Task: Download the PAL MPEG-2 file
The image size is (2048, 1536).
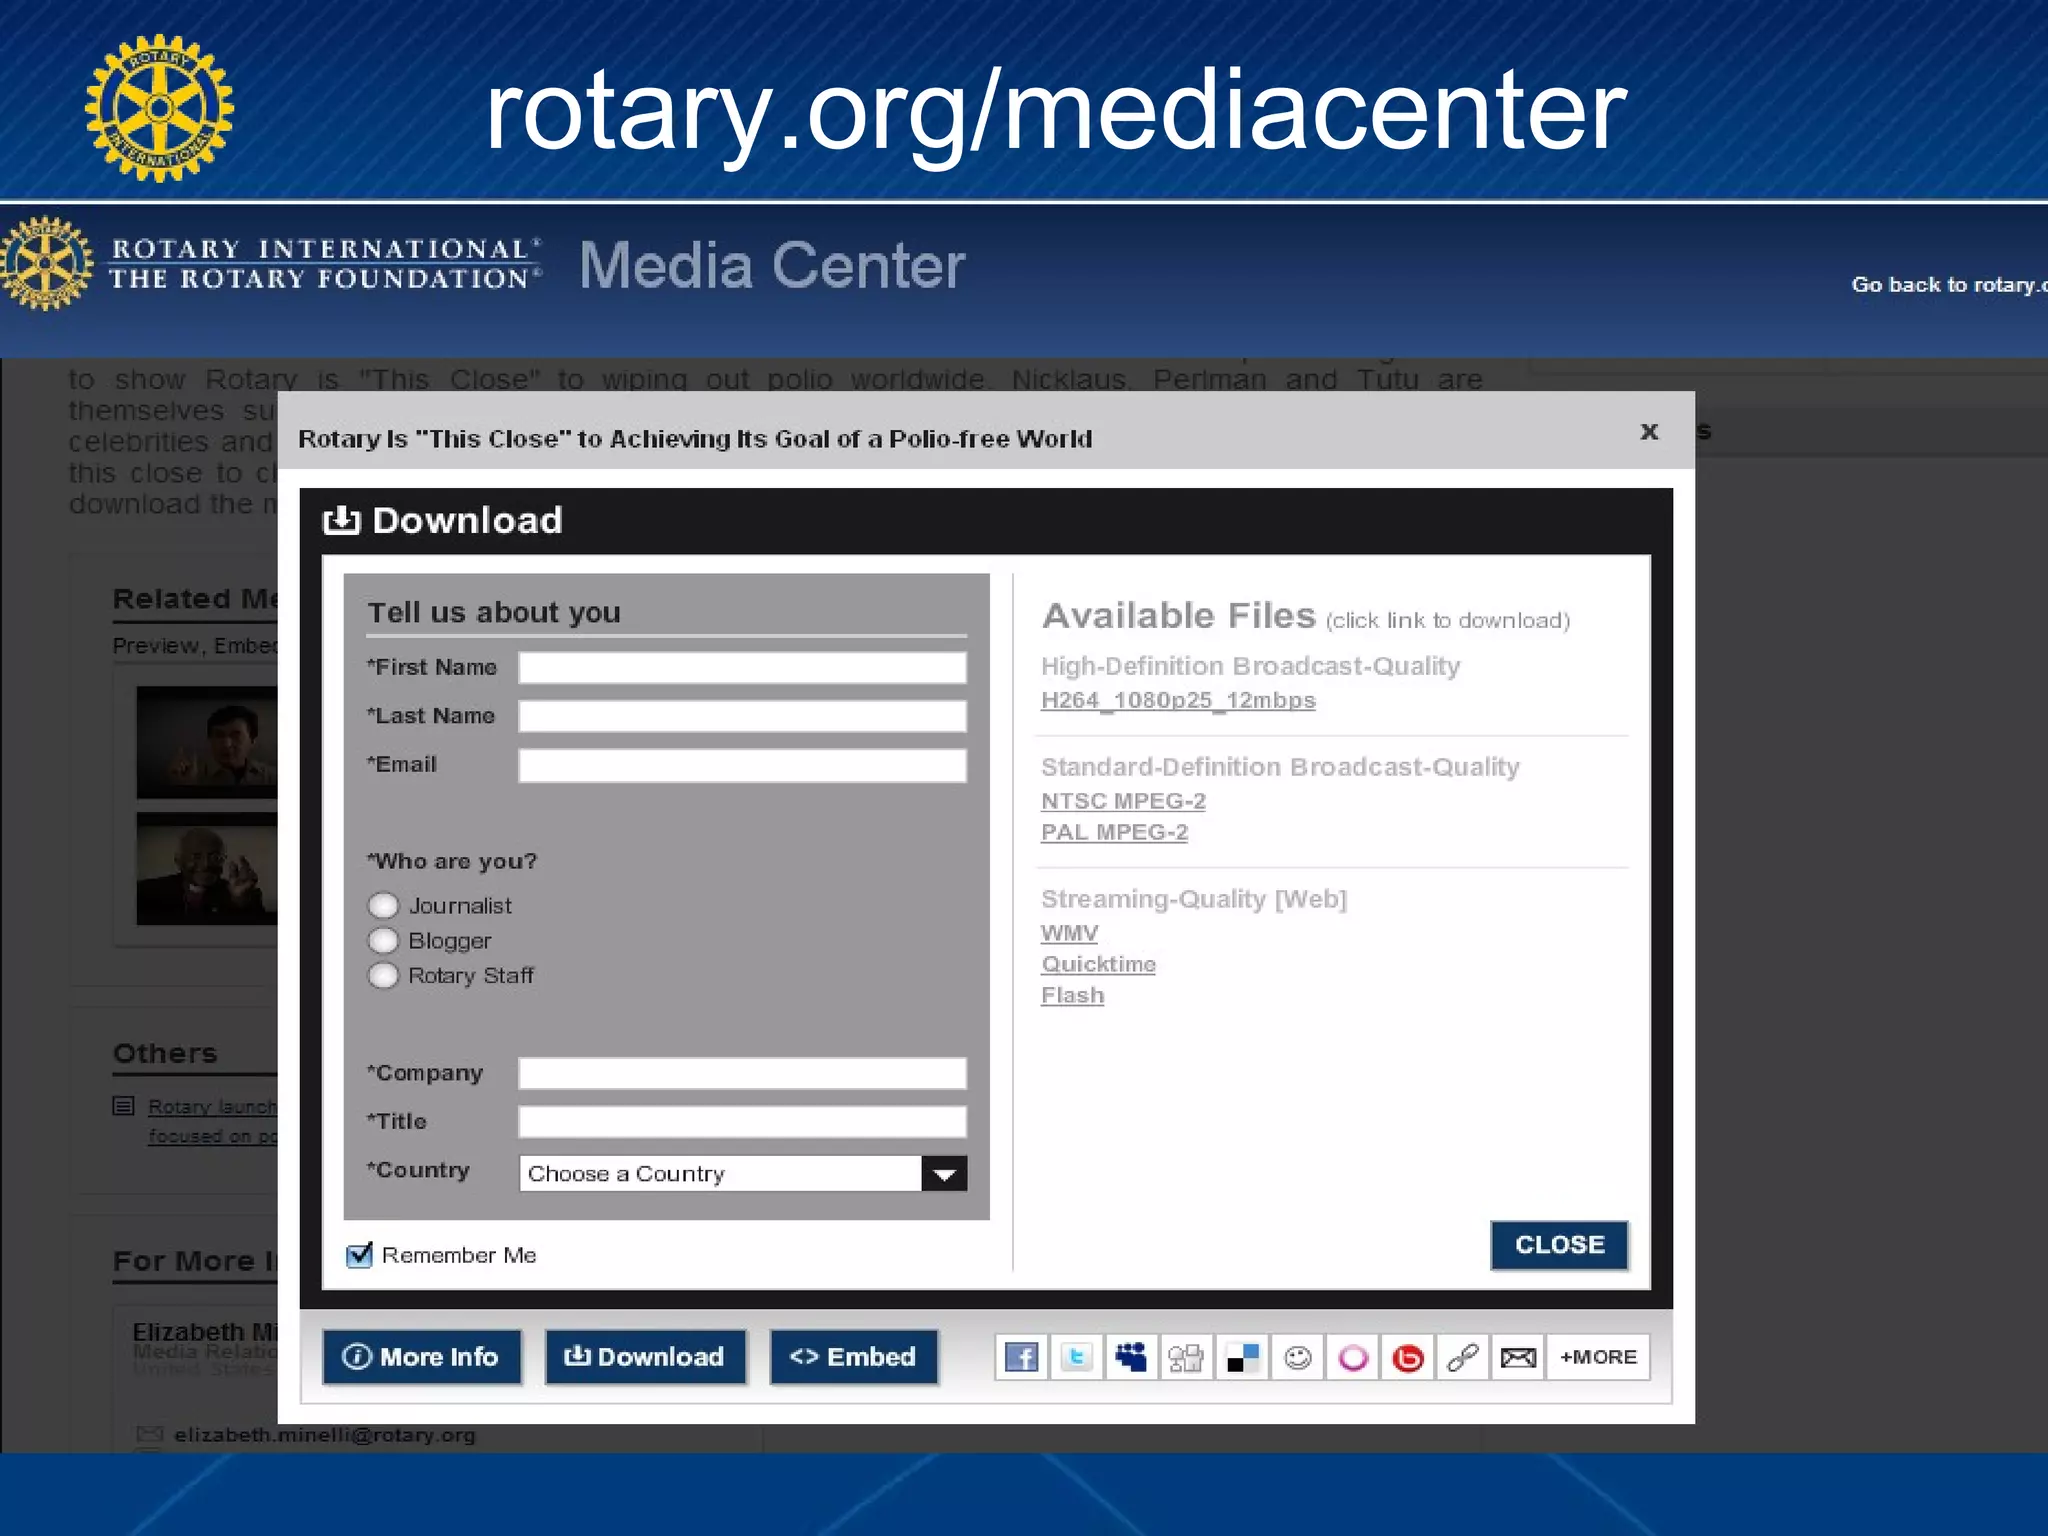Action: coord(1114,832)
